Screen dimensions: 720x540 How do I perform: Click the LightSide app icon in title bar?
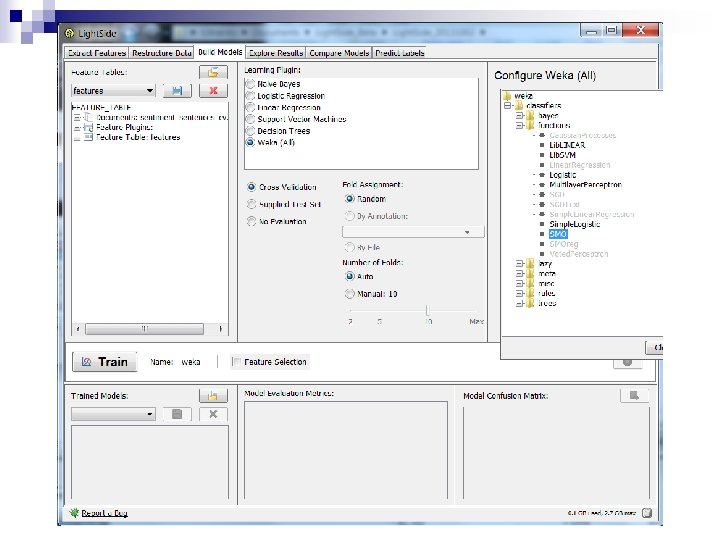69,33
